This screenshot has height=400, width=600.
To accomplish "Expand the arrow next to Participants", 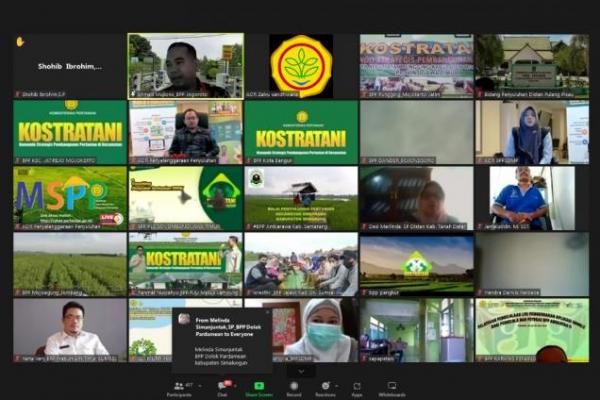I will 200,384.
